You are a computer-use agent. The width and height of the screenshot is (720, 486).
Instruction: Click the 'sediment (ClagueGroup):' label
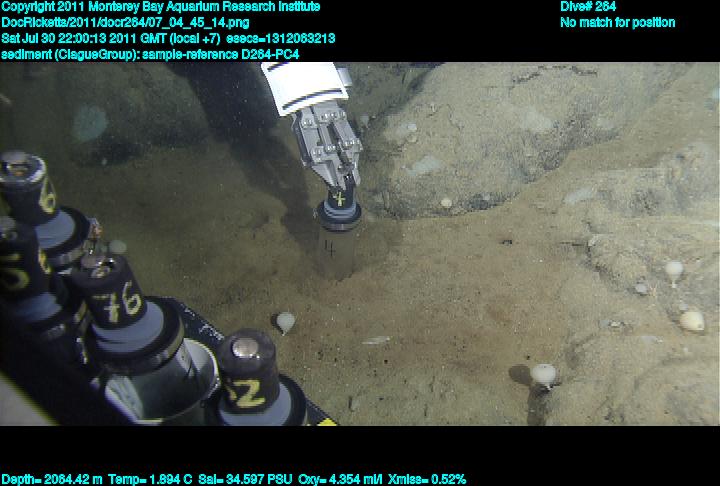click(x=70, y=54)
